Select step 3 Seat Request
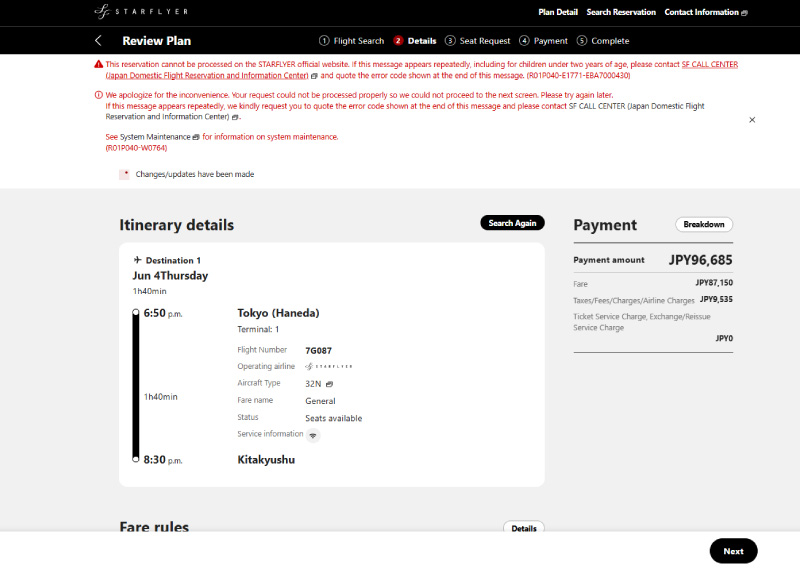Viewport: 800px width, 570px height. pyautogui.click(x=478, y=41)
